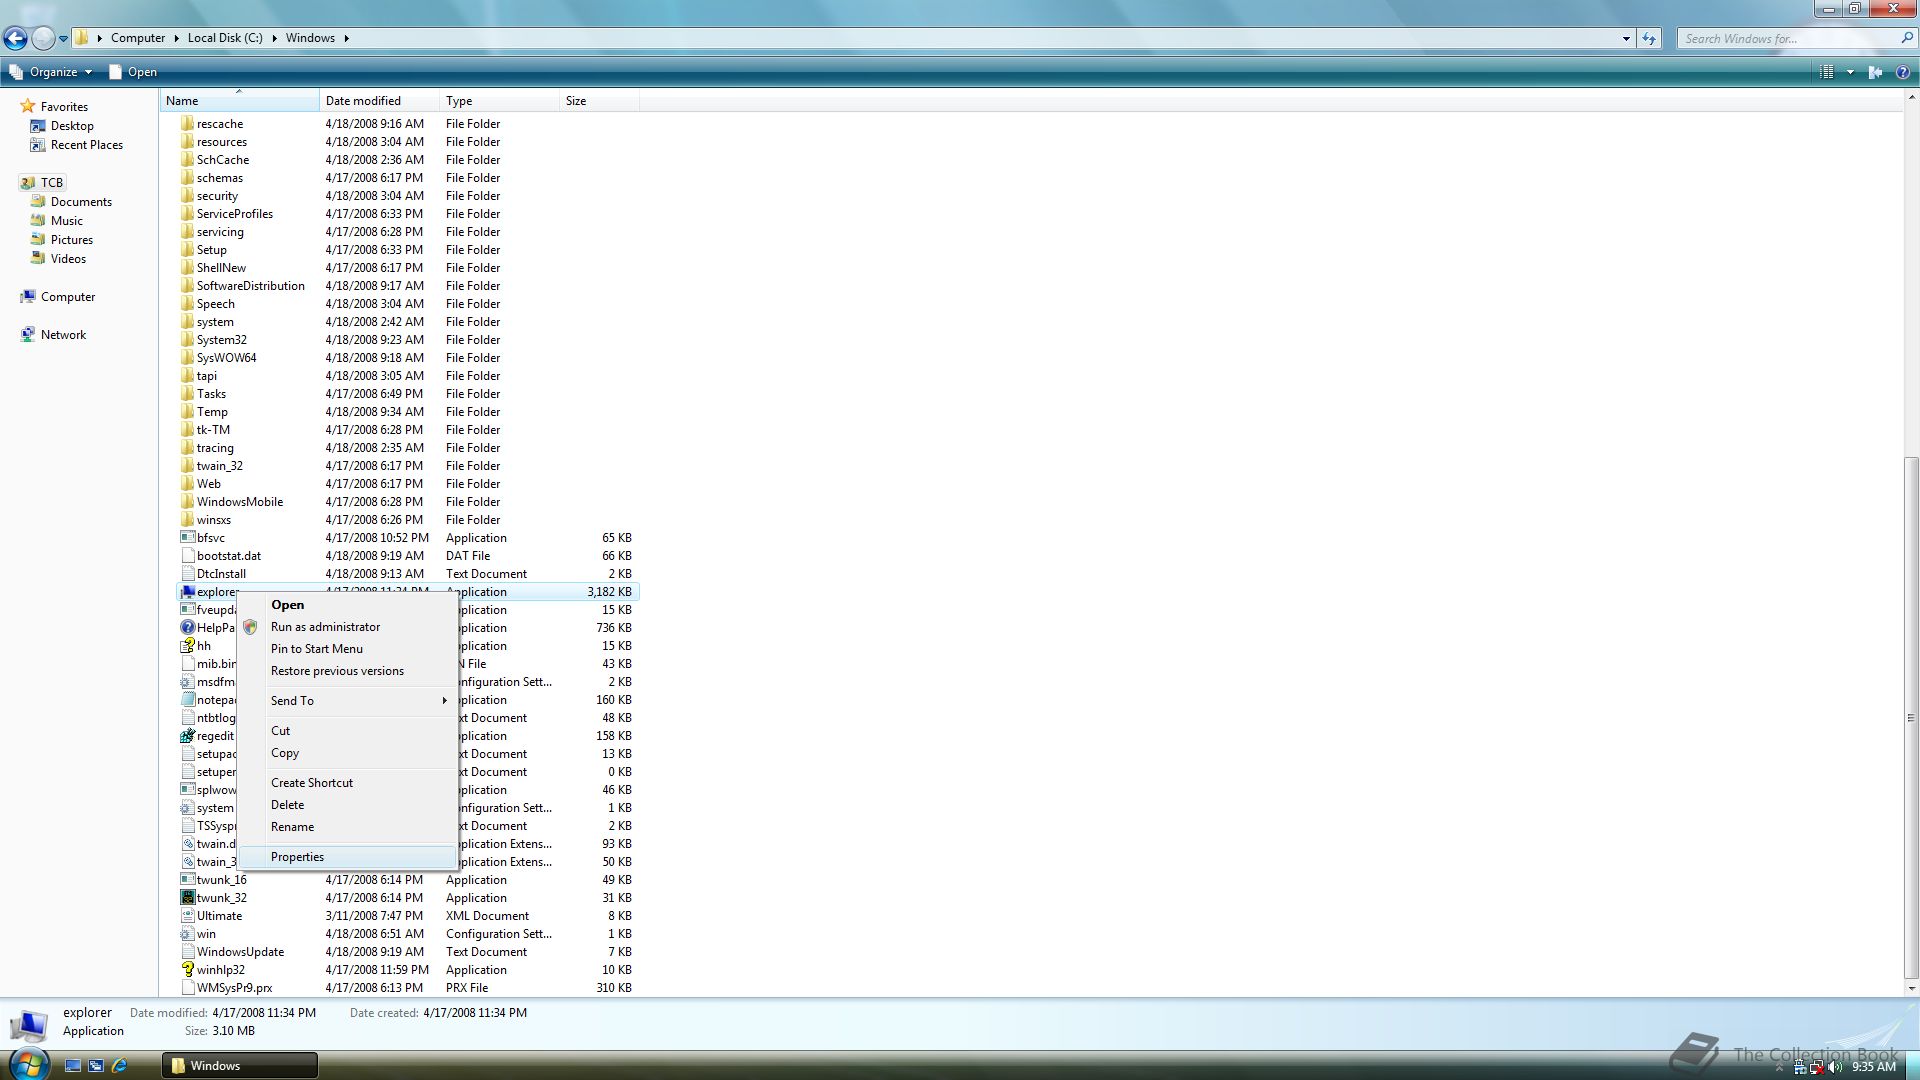The height and width of the screenshot is (1080, 1920).
Task: Open Documents in navigation pane
Action: point(71,202)
